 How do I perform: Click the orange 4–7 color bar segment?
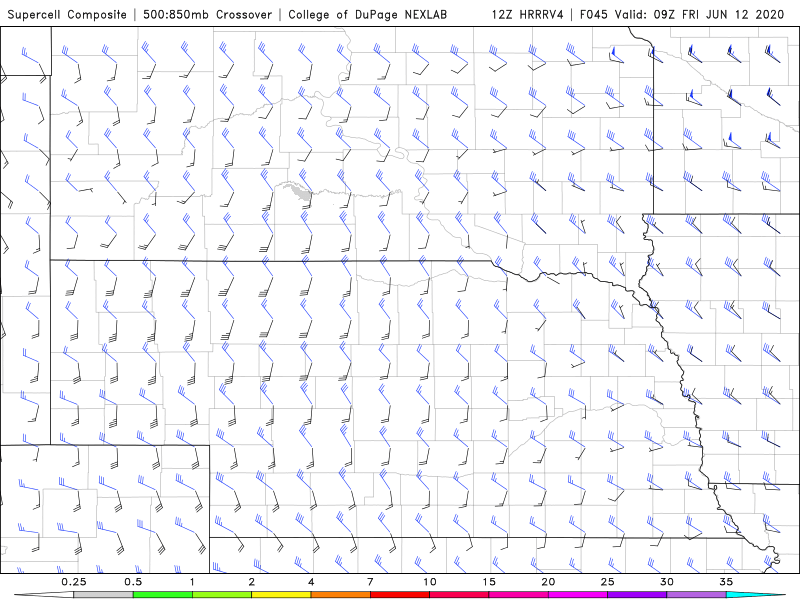pos(340,595)
